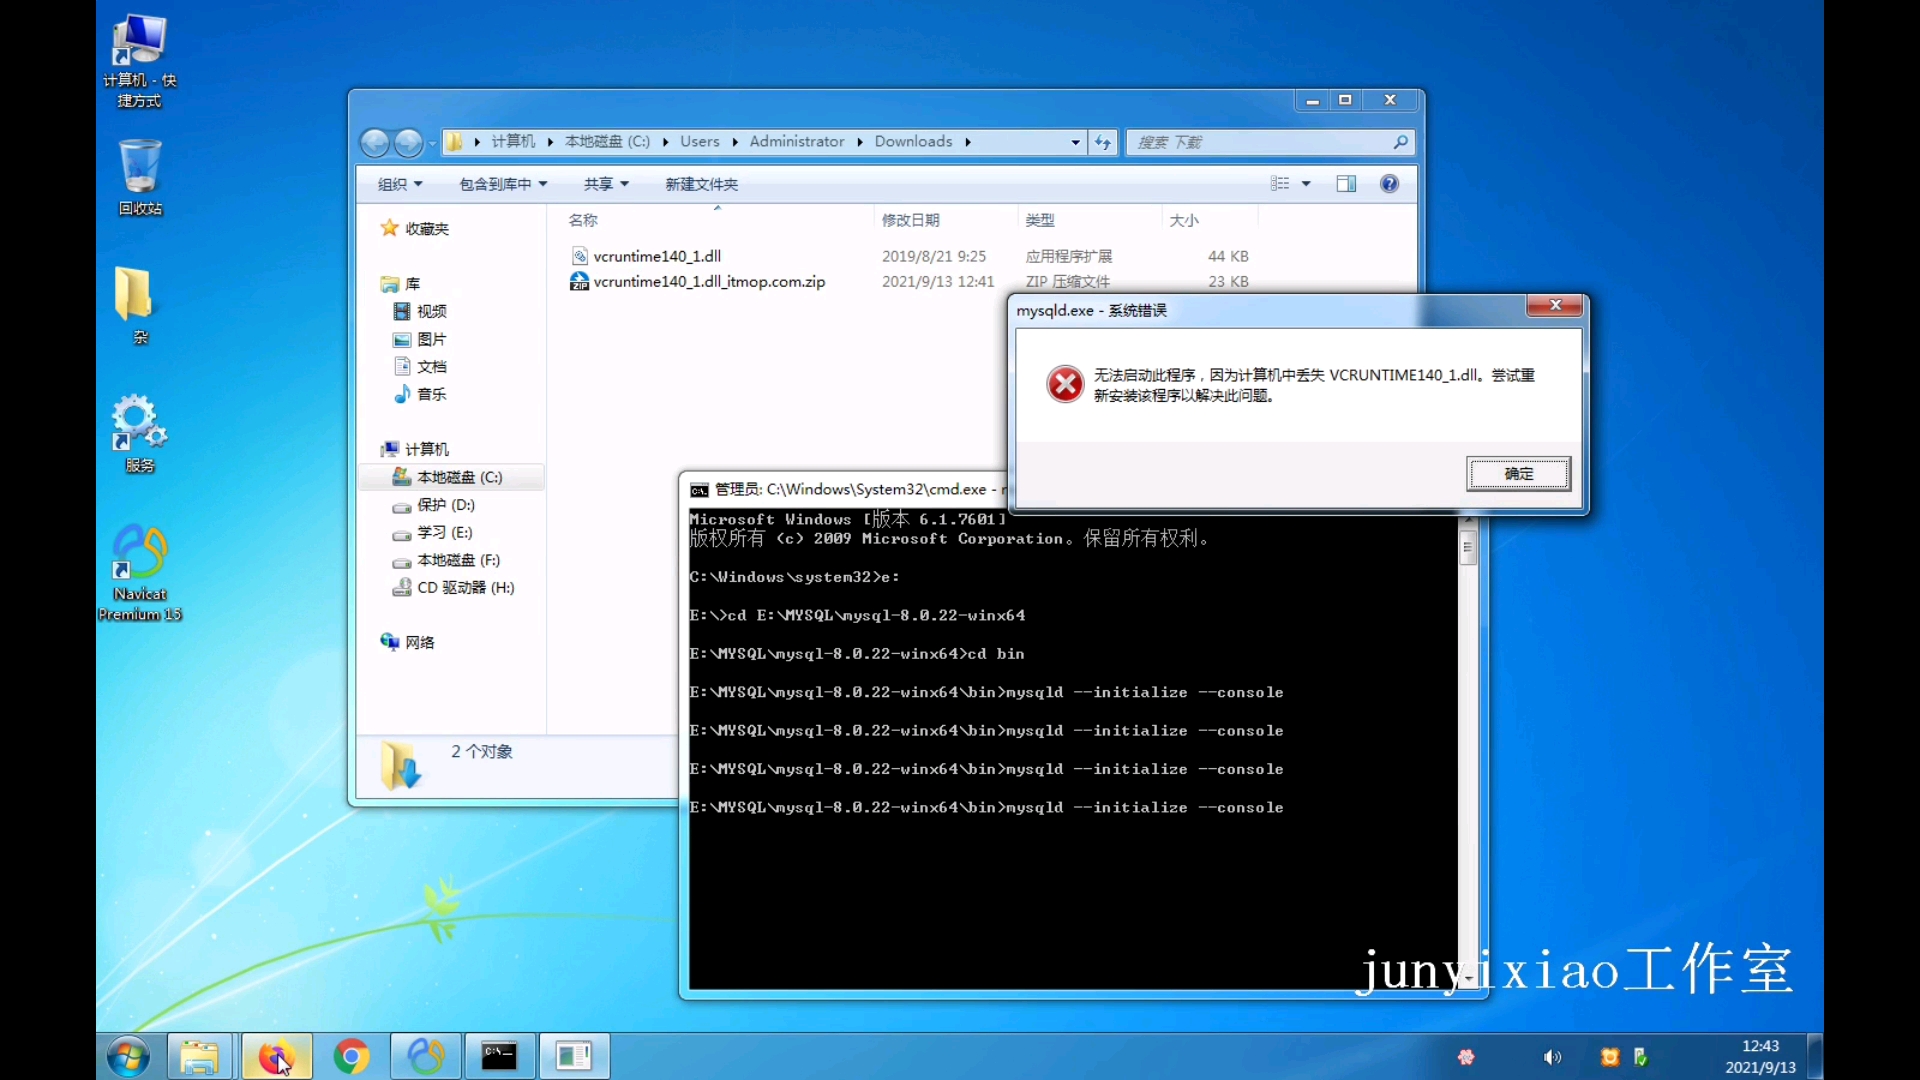Open Help via the question mark icon
The height and width of the screenshot is (1080, 1920).
[1390, 184]
